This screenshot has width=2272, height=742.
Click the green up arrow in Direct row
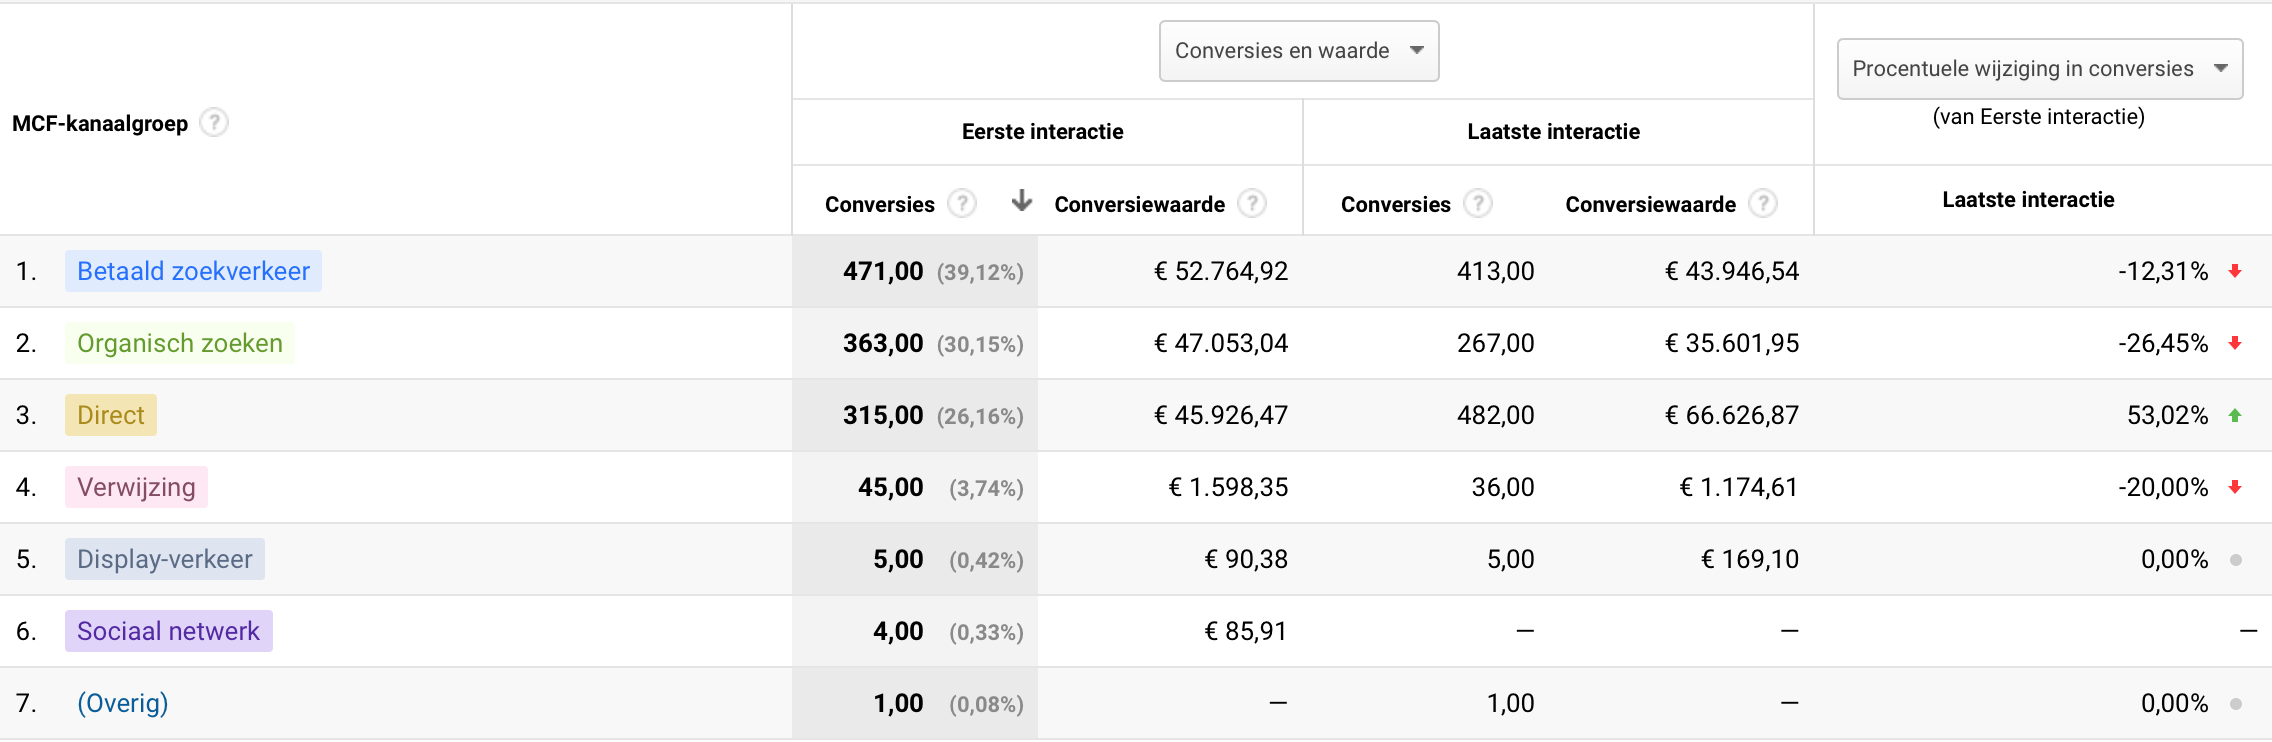click(2235, 415)
